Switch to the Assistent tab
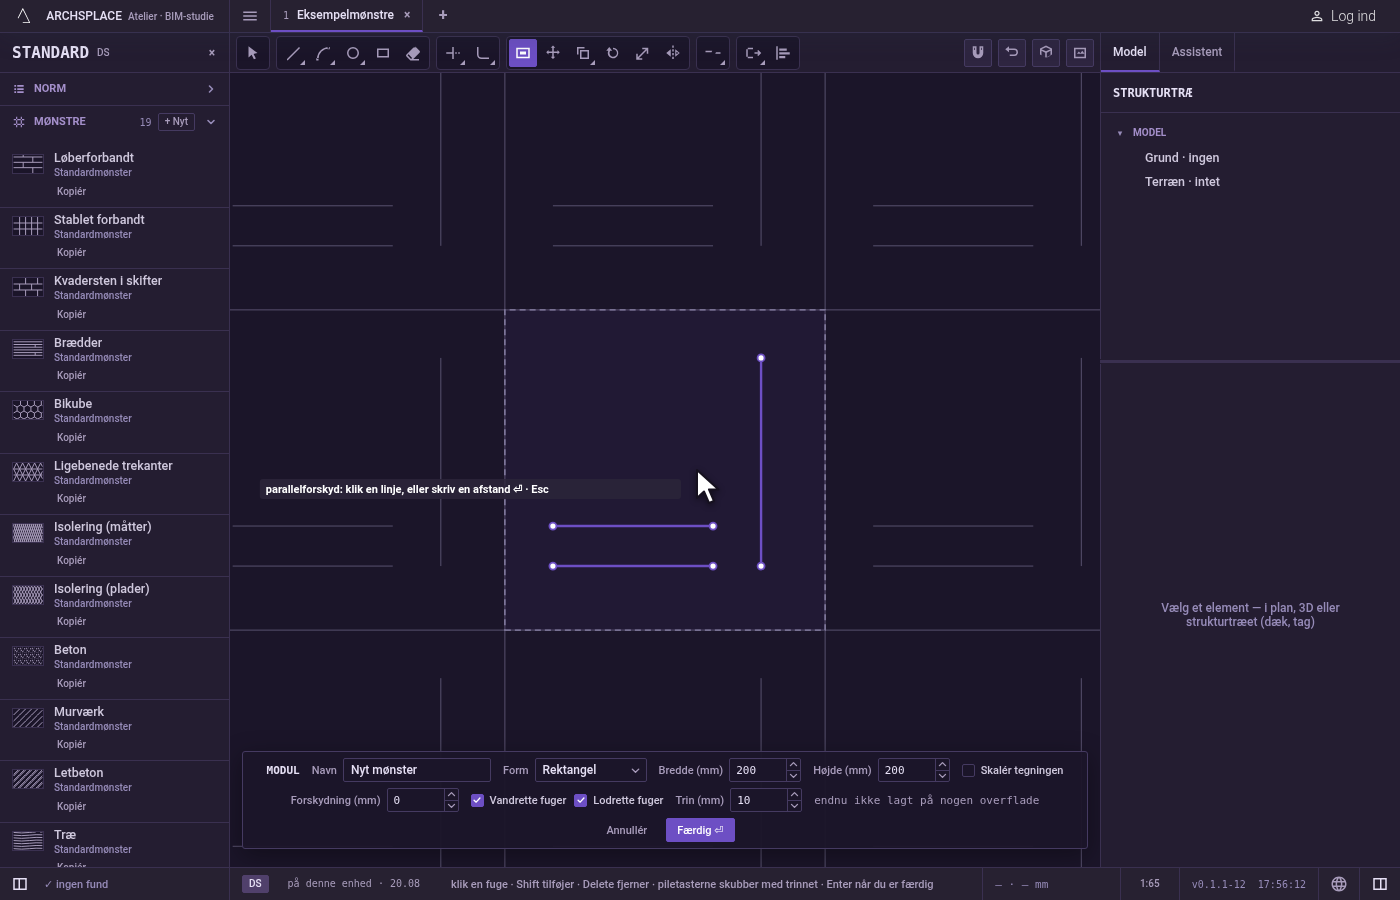 tap(1197, 52)
